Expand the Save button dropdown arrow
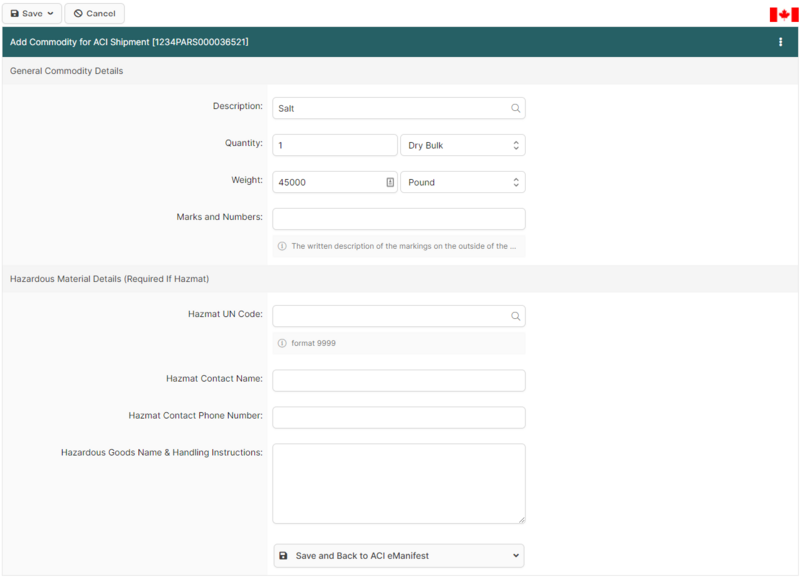This screenshot has height=582, width=800. click(51, 14)
